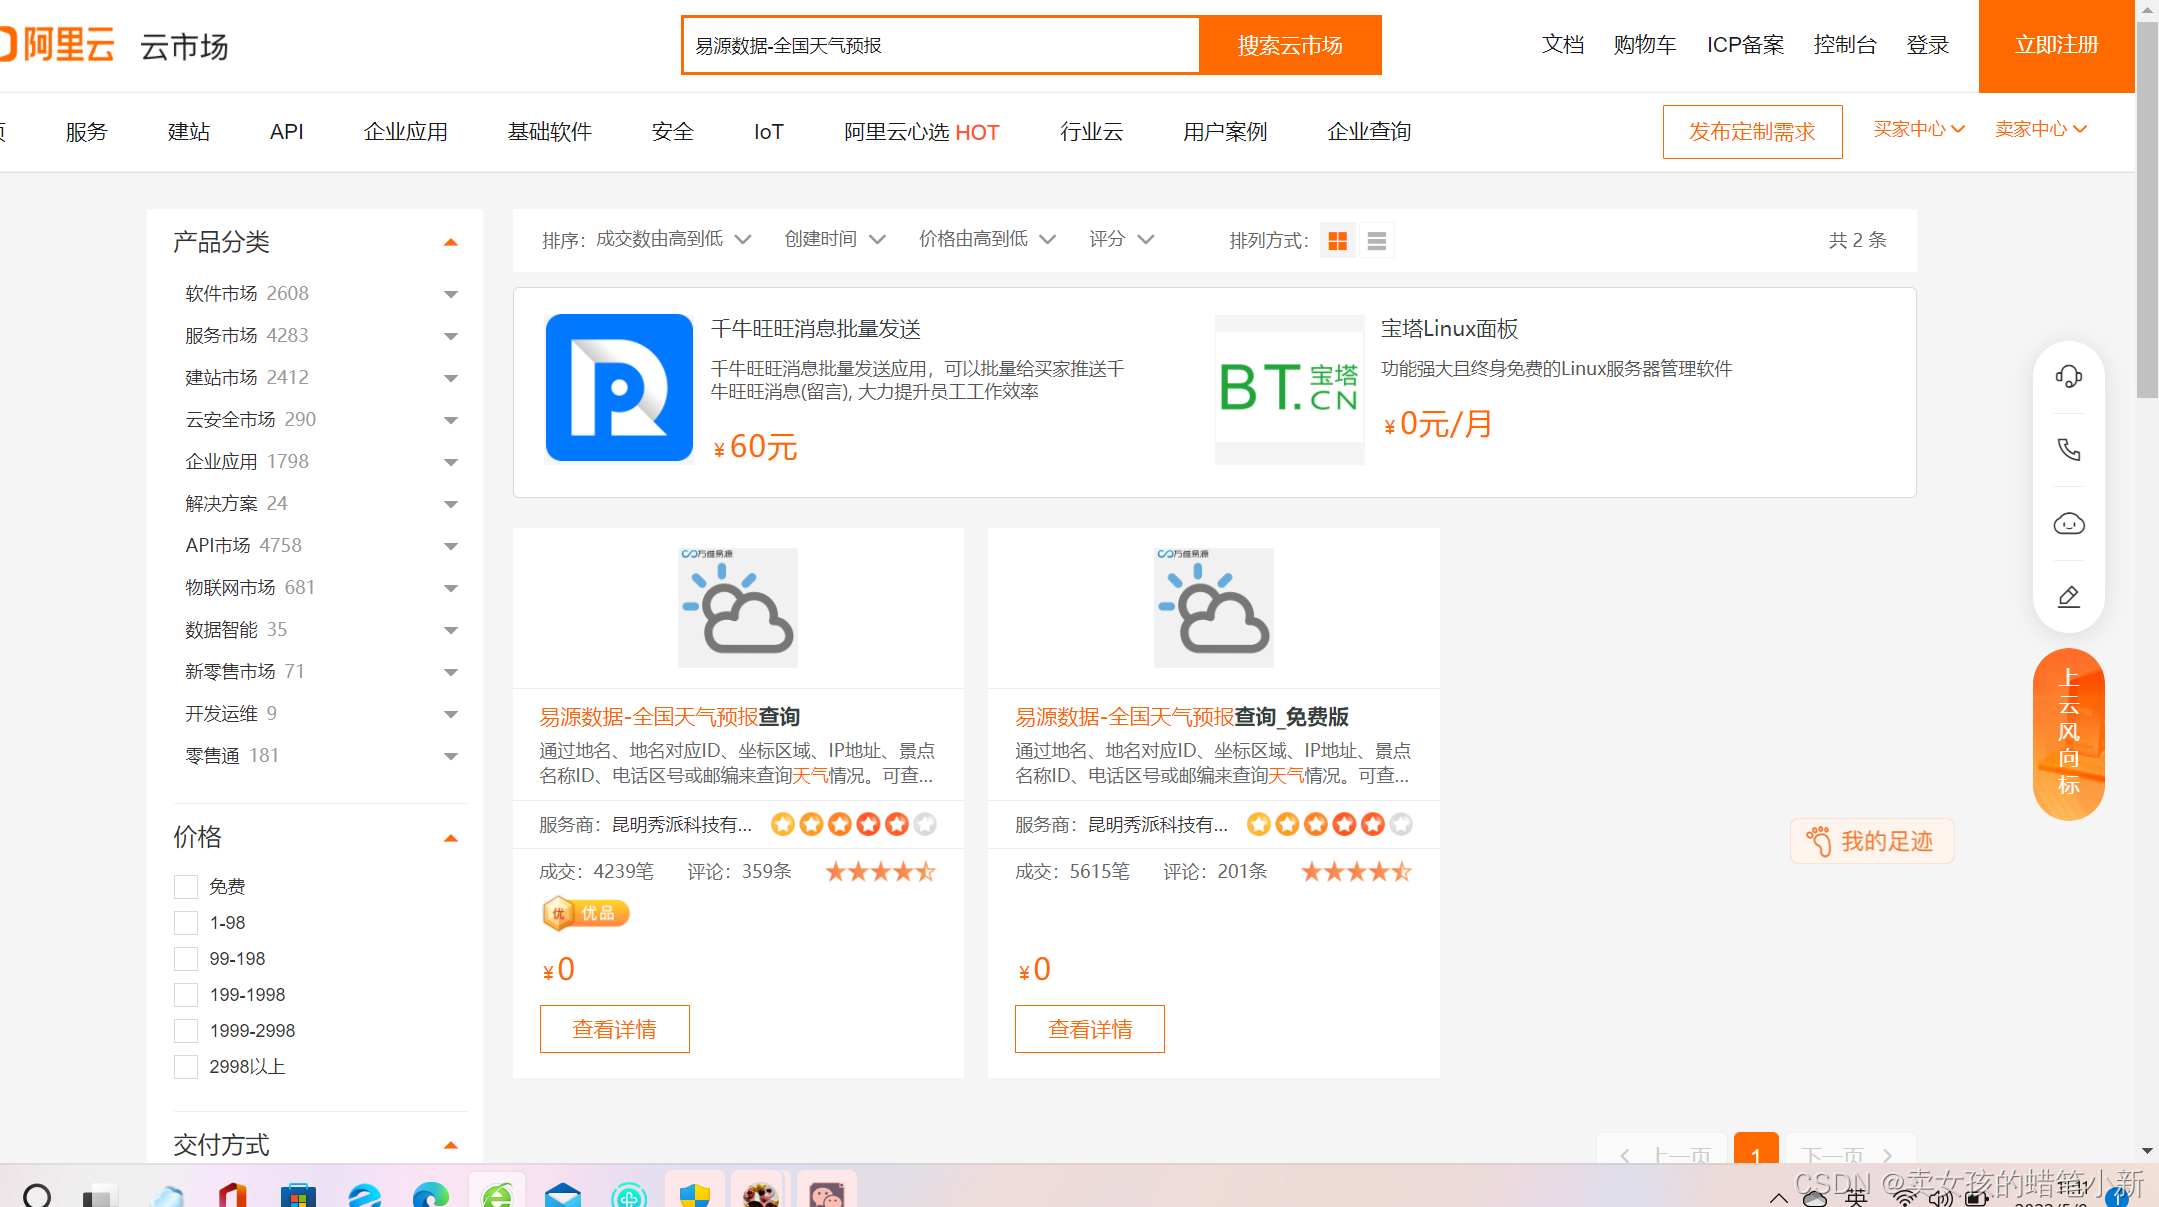Open the IoT menu item

click(x=768, y=132)
